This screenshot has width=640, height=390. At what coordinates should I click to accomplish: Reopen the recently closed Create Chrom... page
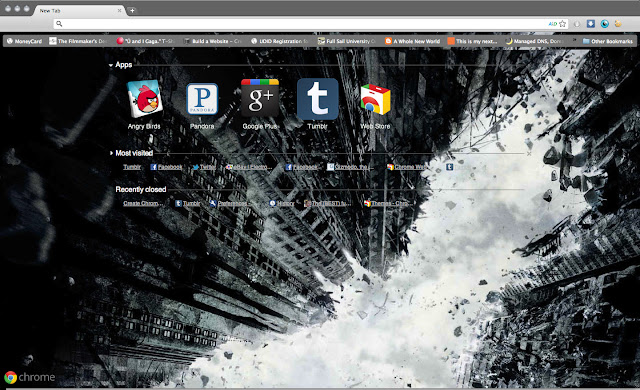click(143, 203)
